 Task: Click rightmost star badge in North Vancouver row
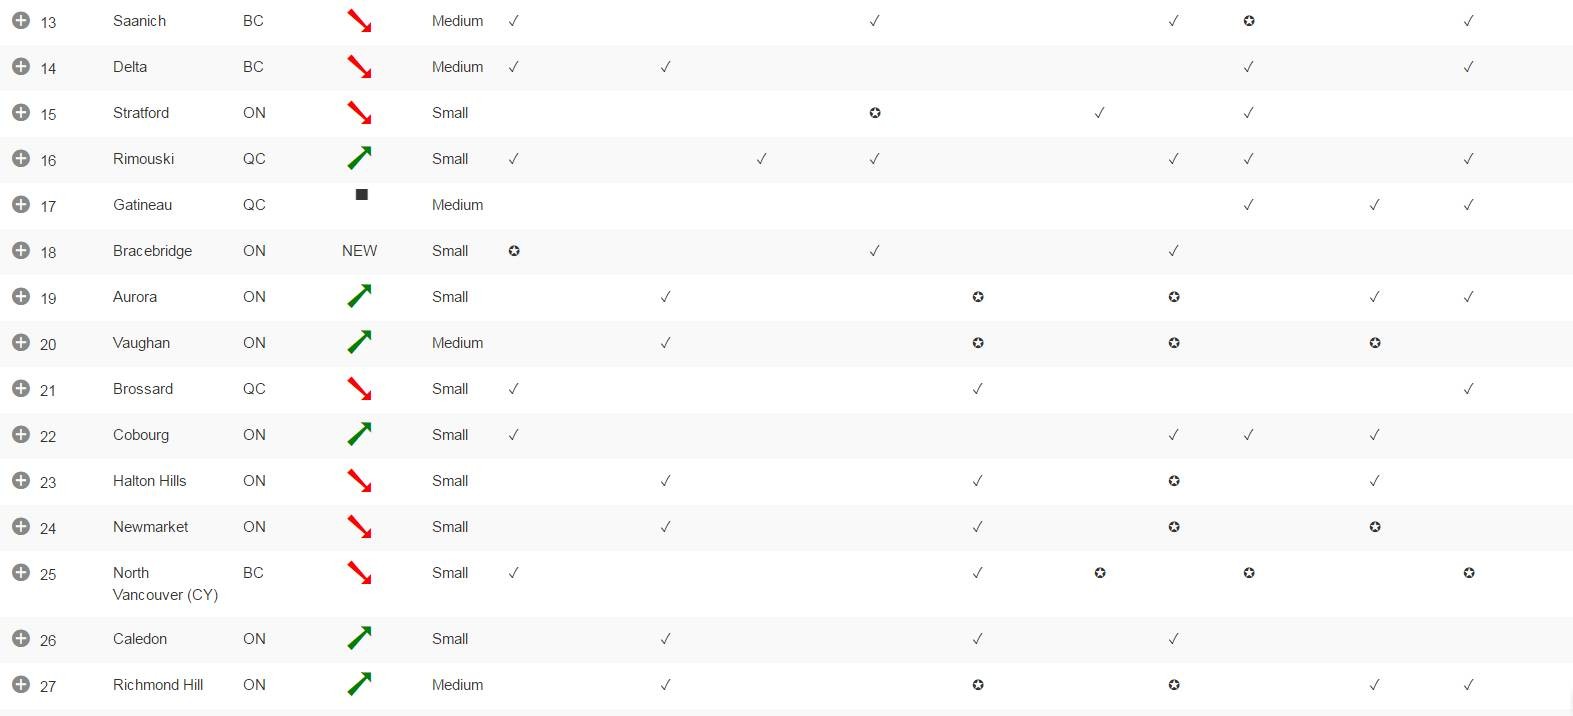click(x=1469, y=573)
